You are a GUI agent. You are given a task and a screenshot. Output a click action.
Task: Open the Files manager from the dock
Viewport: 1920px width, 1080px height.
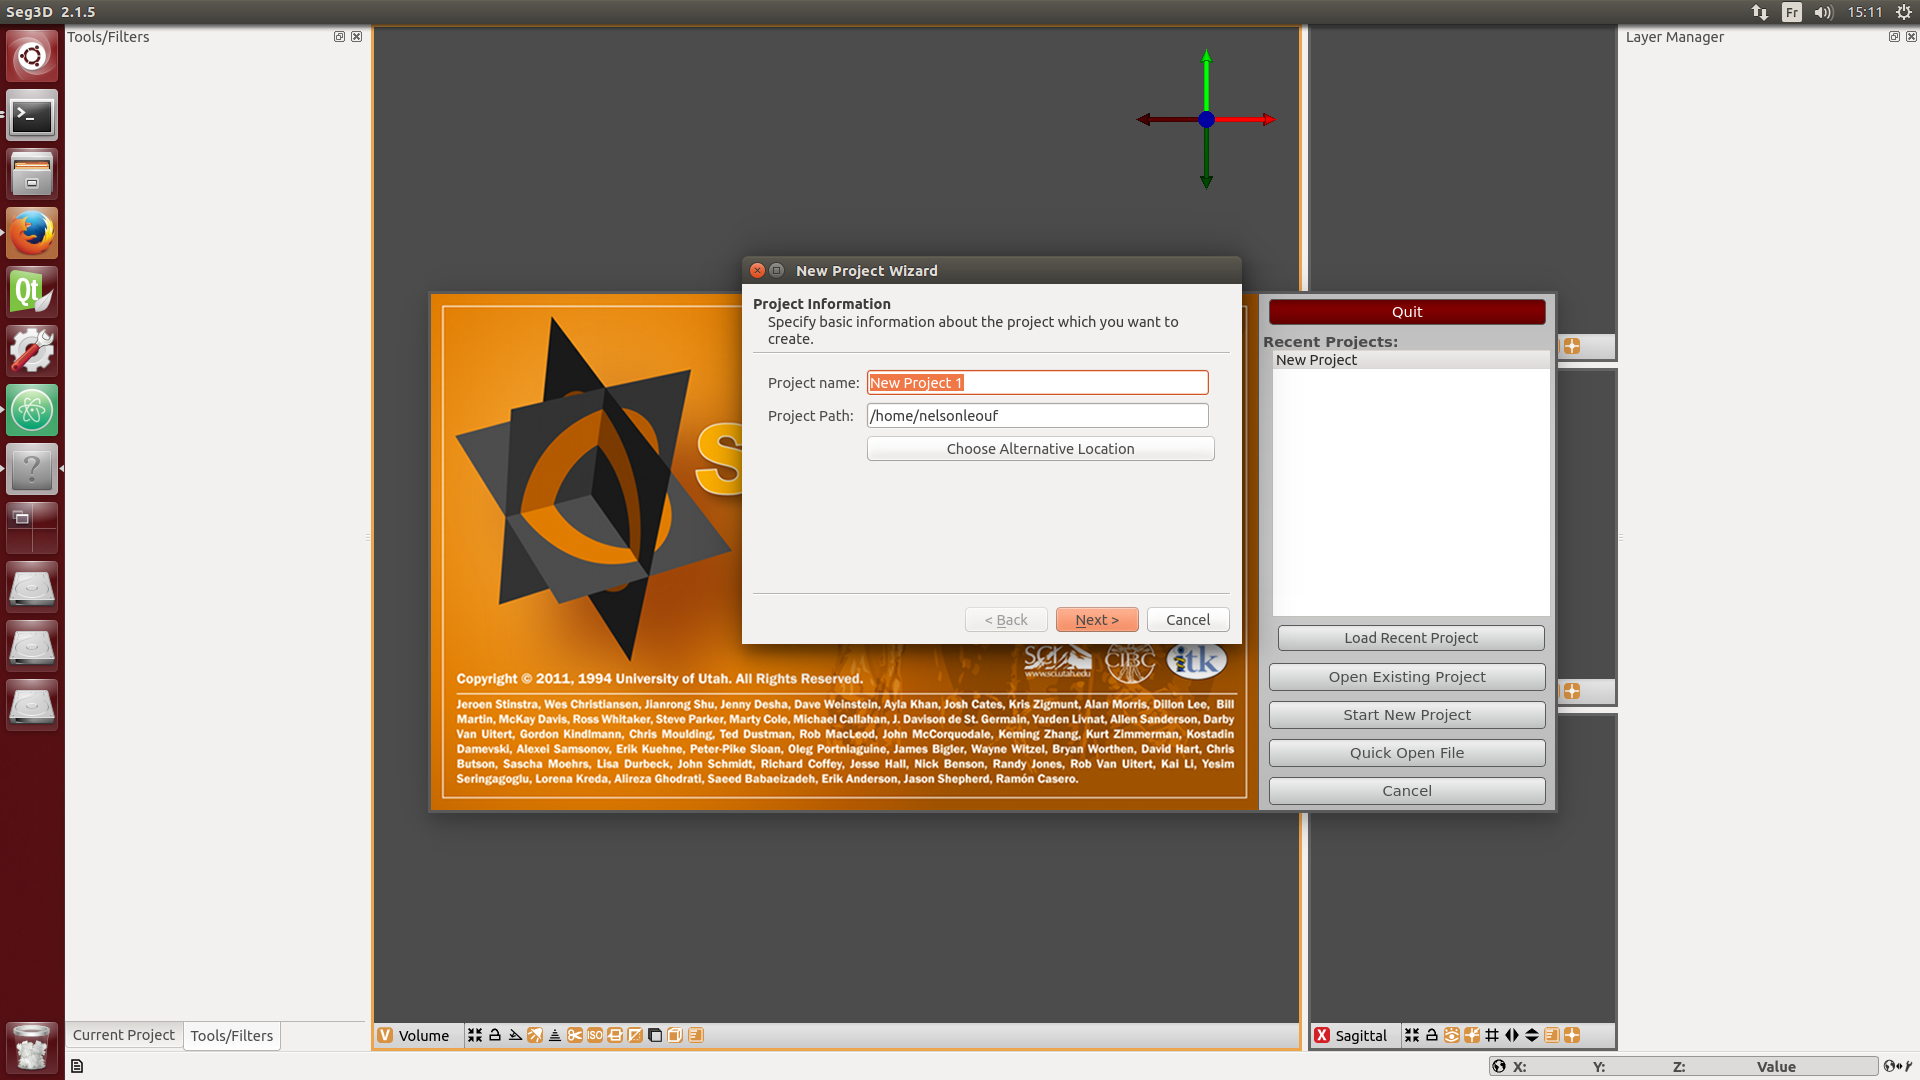(x=32, y=174)
